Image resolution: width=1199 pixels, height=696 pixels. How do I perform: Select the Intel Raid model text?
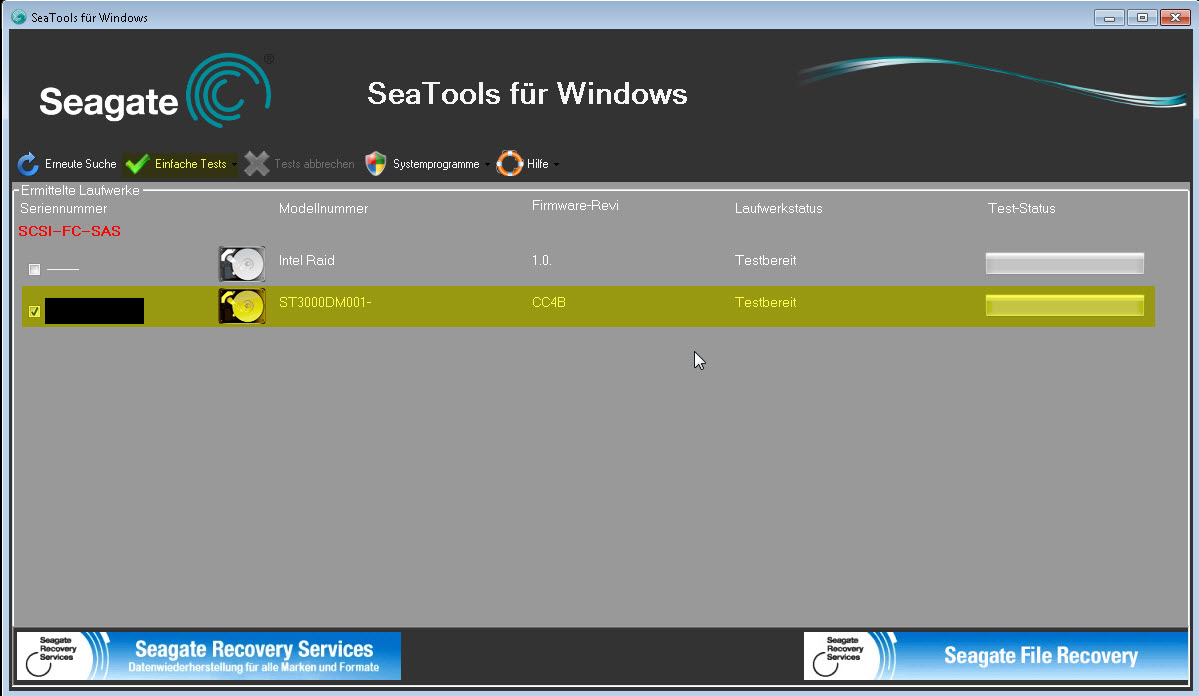tap(307, 260)
